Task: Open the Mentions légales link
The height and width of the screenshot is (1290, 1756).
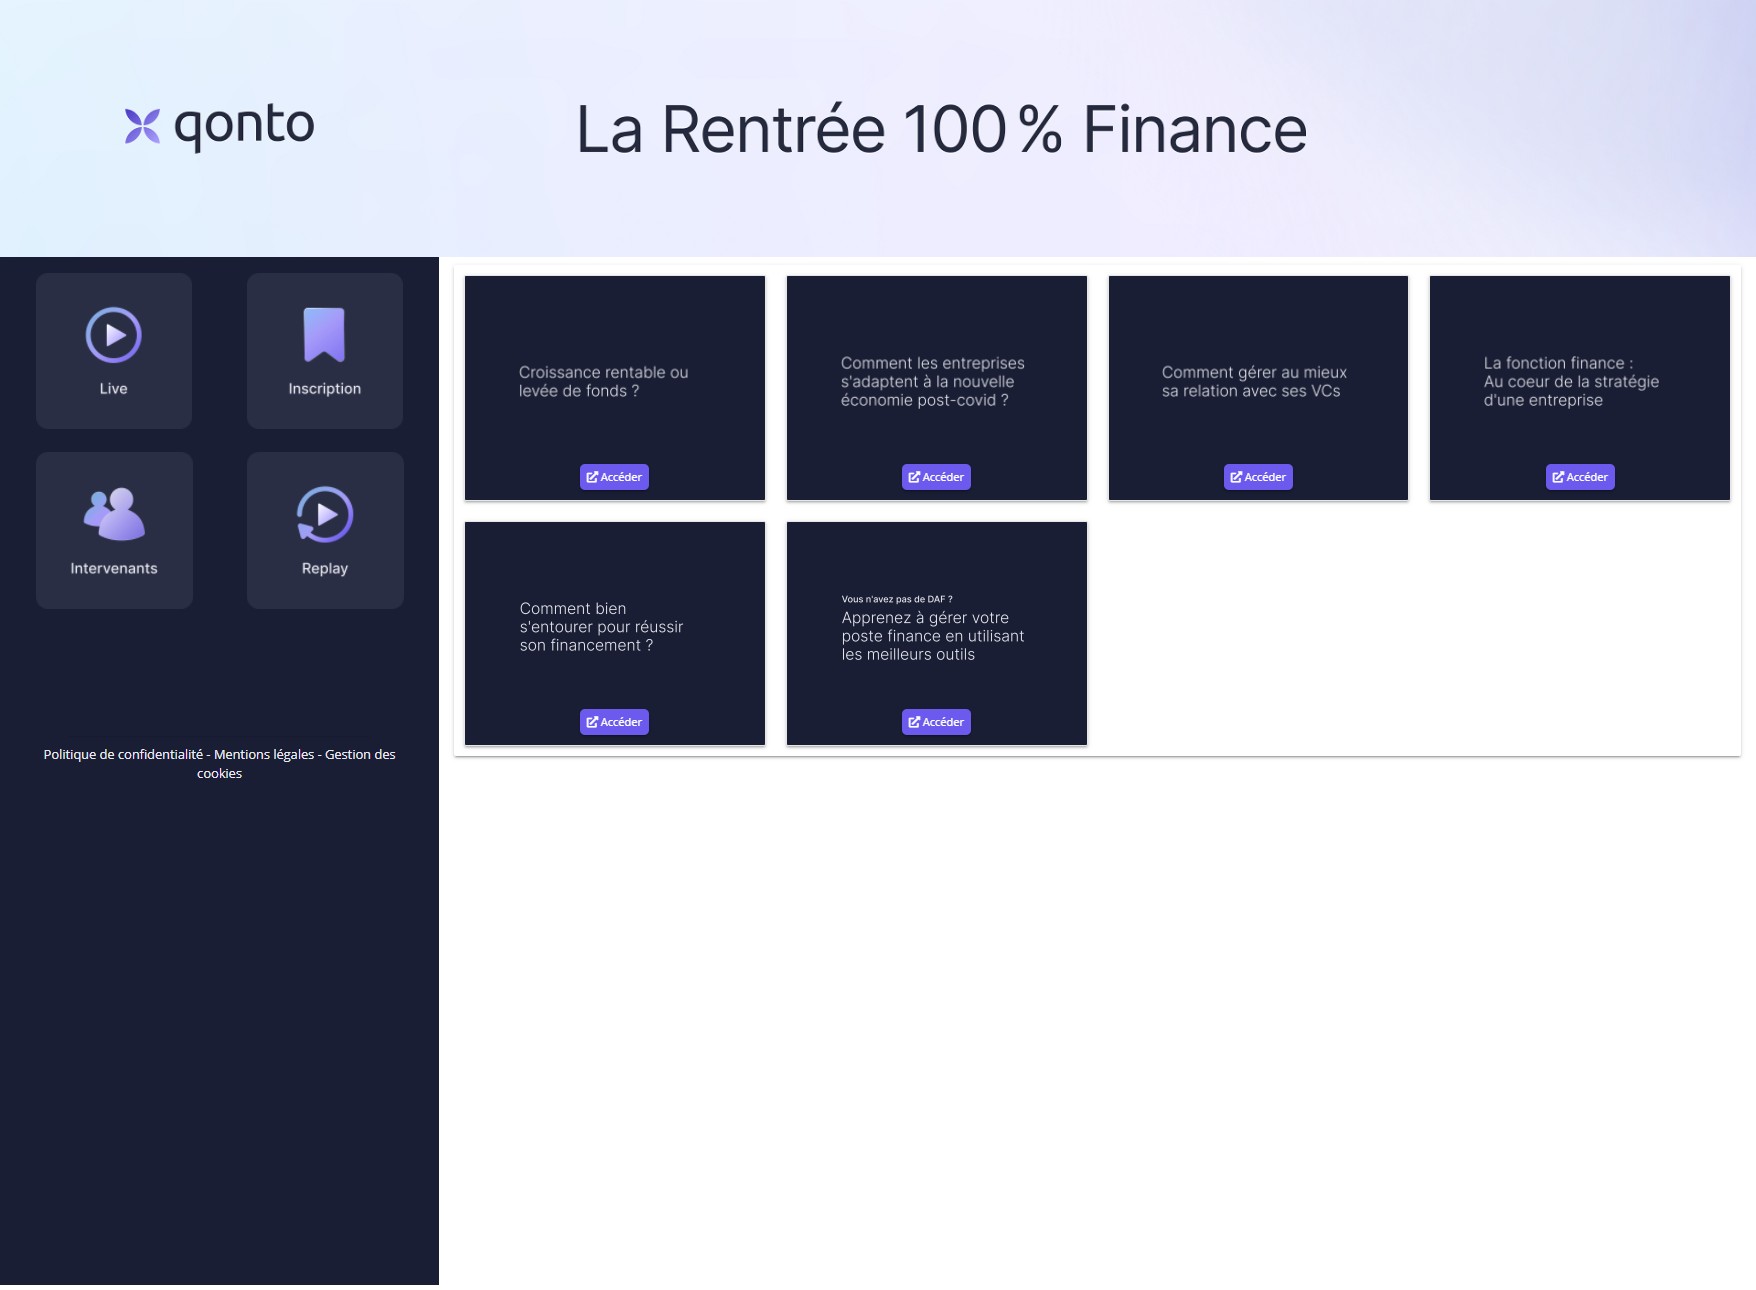Action: click(264, 755)
